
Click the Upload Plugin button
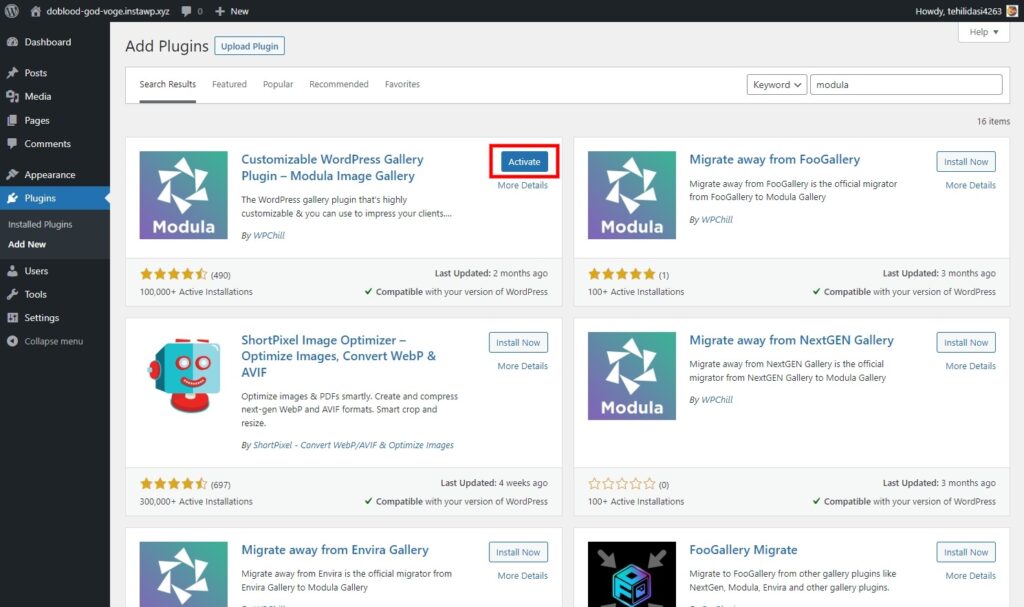(249, 46)
